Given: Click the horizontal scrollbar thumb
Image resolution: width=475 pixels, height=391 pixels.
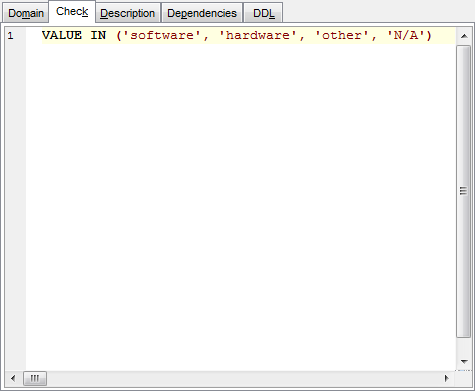Looking at the screenshot, I should coord(35,378).
